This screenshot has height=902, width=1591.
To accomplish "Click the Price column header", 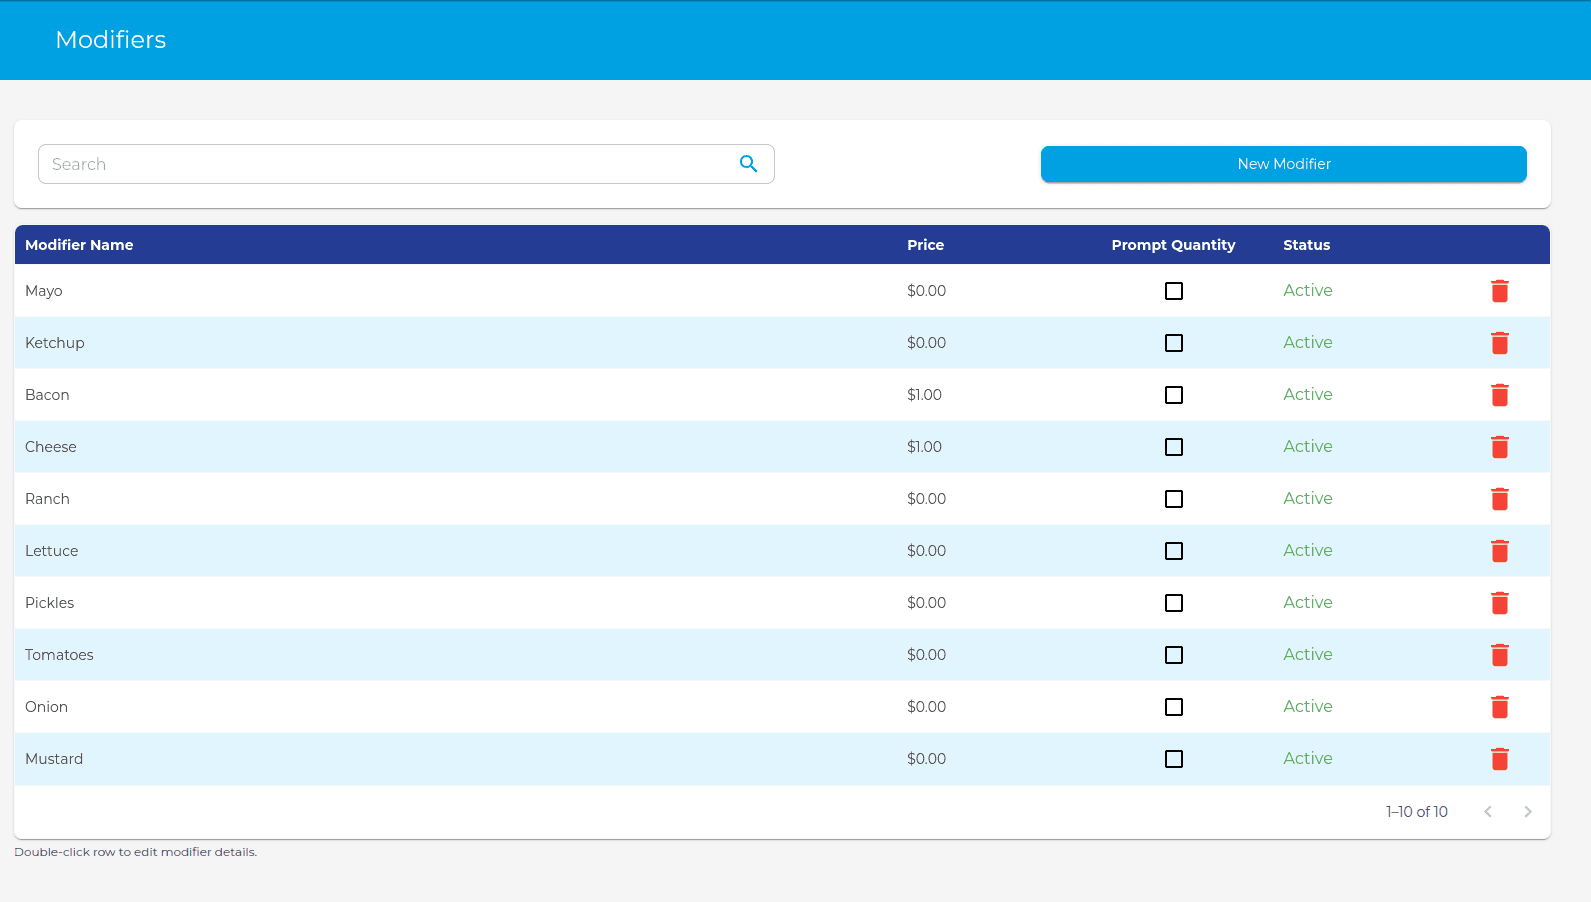I will tap(925, 245).
